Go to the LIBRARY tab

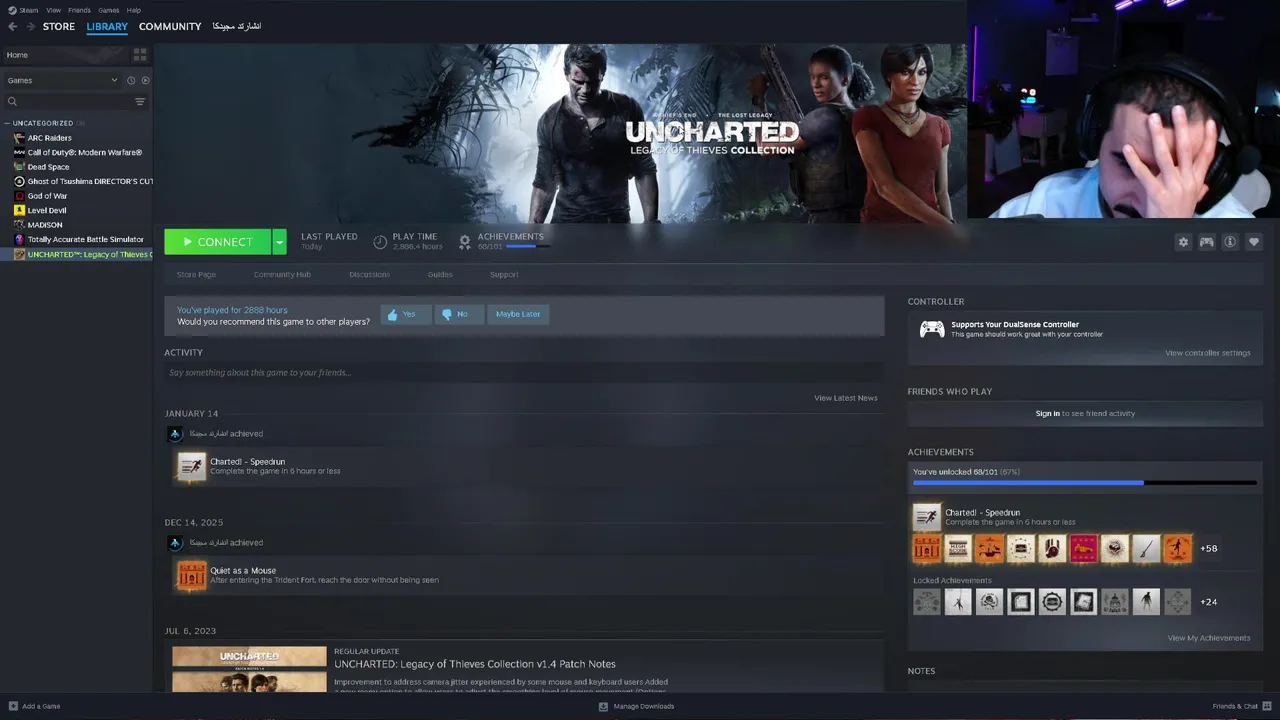tap(107, 26)
